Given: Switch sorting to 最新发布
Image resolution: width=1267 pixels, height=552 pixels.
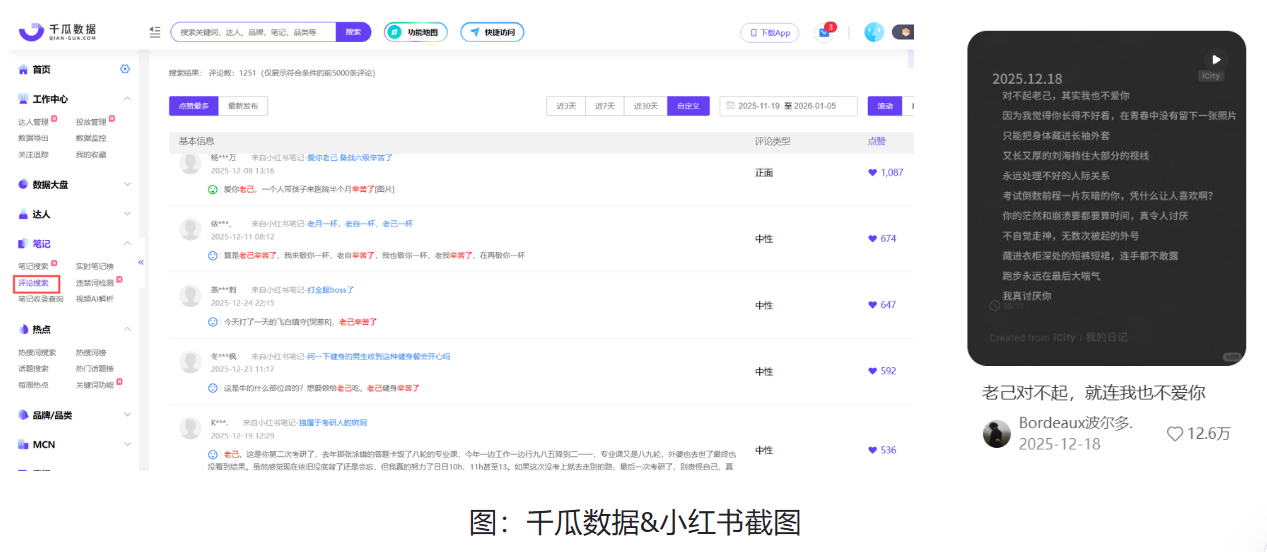Looking at the screenshot, I should click(243, 106).
